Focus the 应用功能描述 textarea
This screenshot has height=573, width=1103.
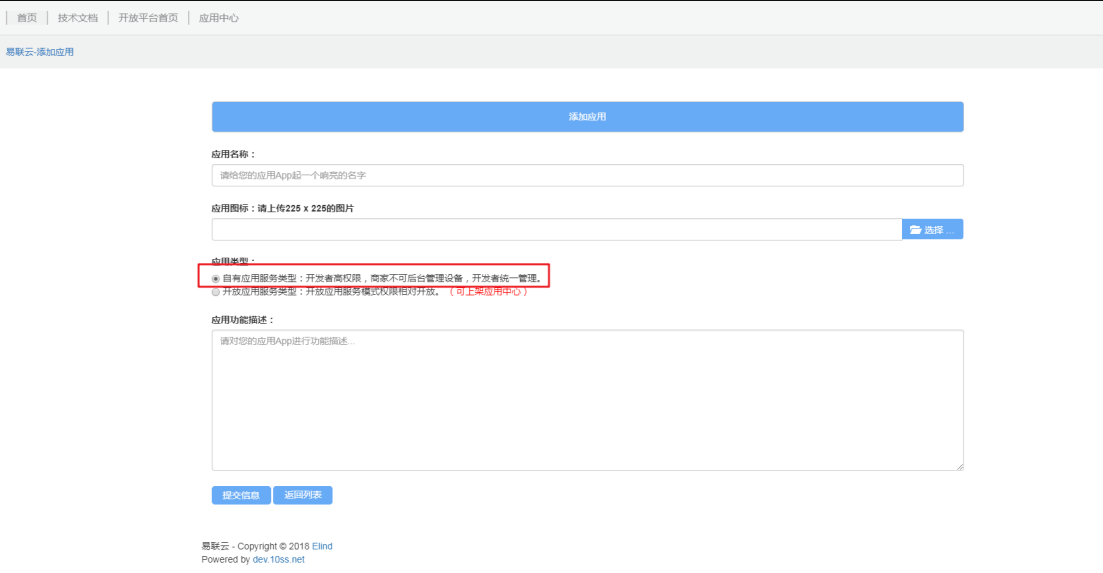[x=587, y=400]
